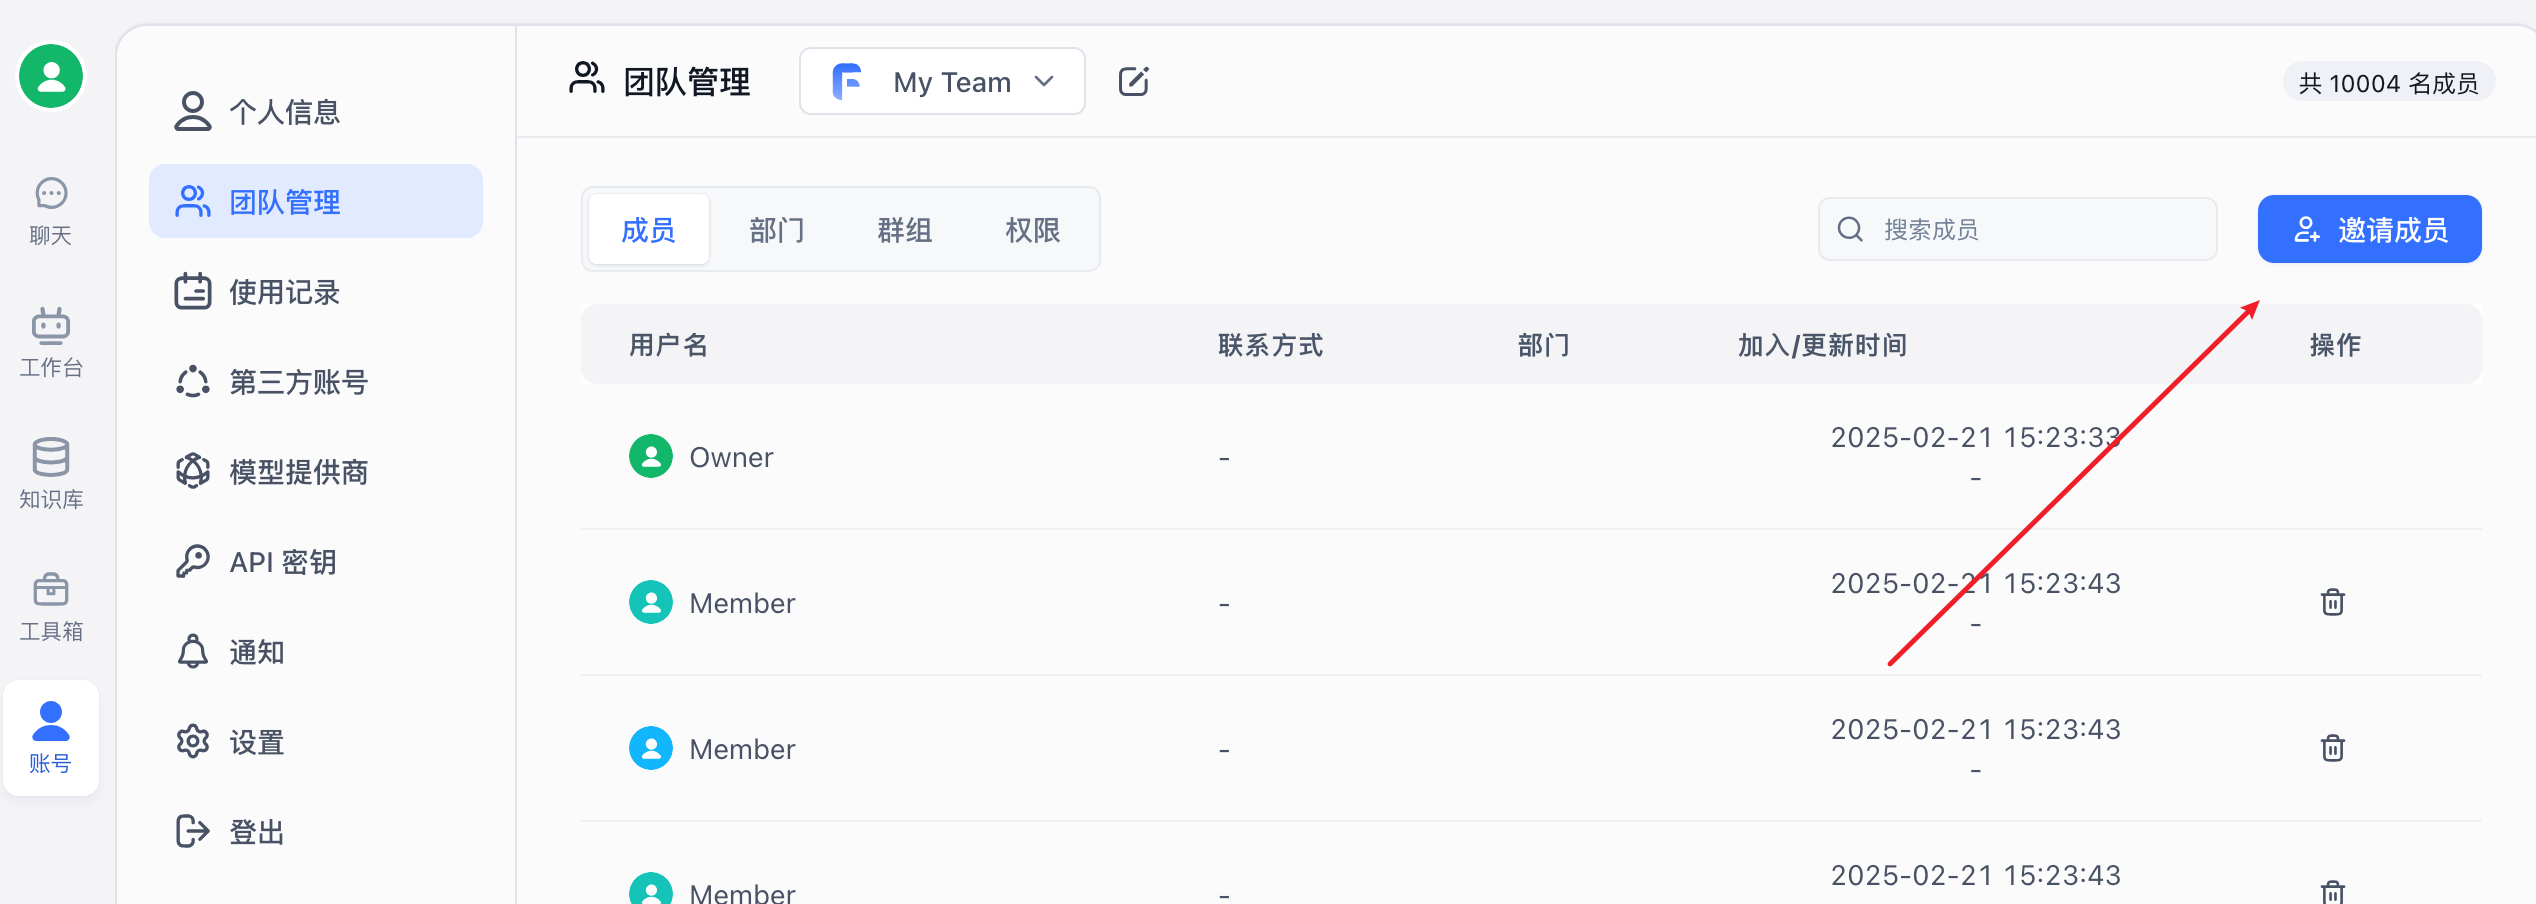The height and width of the screenshot is (904, 2536).
Task: Open 个人信息 personal info menu item
Action: pos(285,112)
